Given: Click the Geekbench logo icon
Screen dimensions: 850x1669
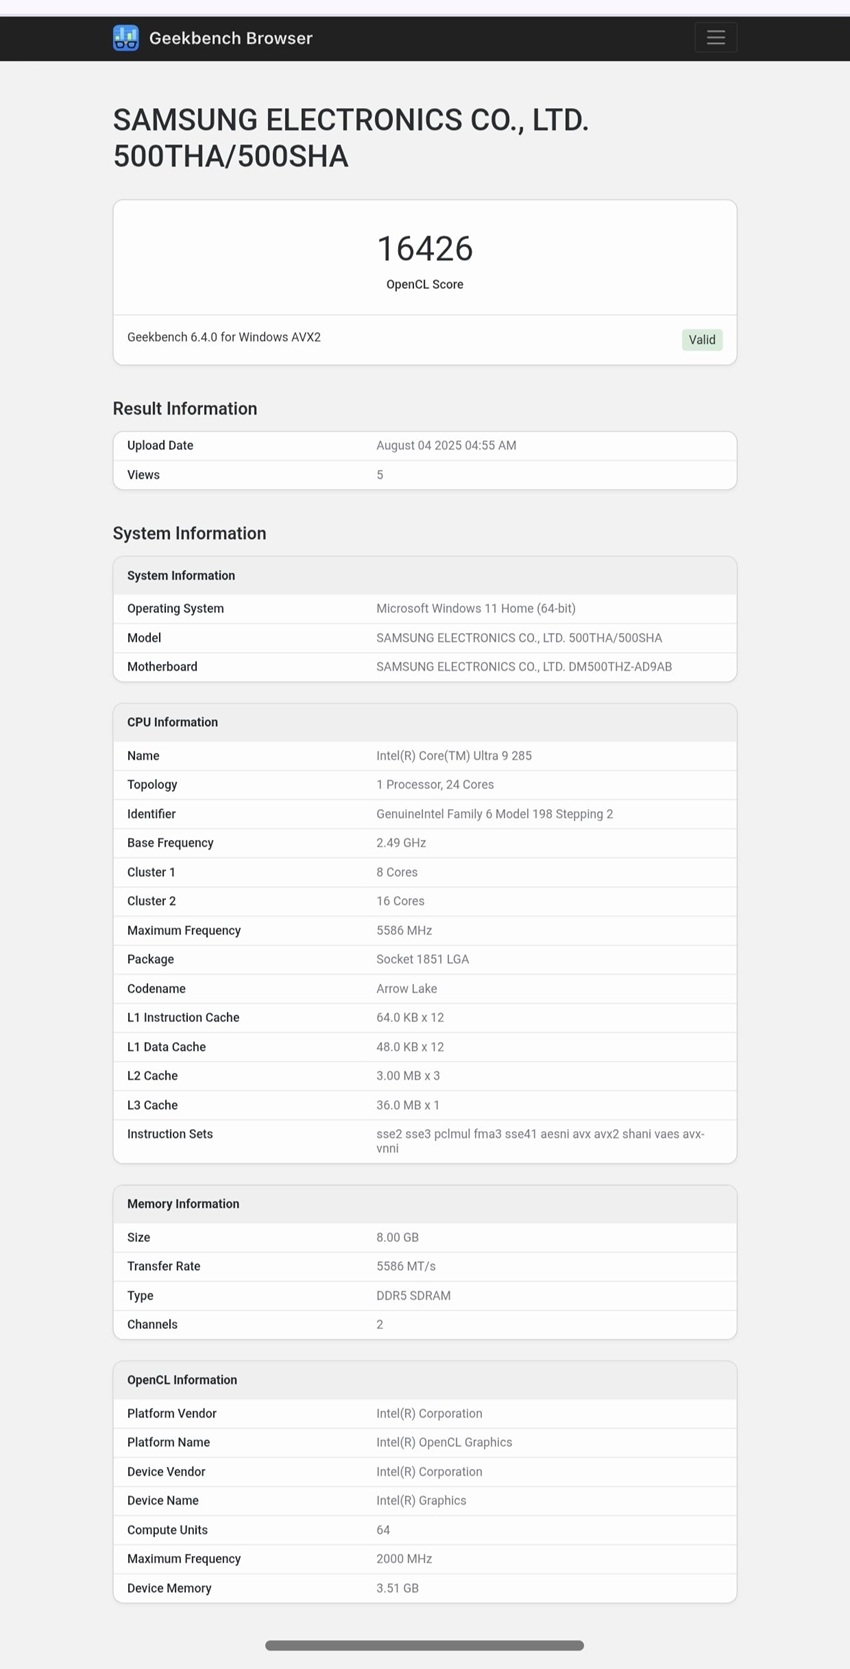Looking at the screenshot, I should tap(126, 38).
